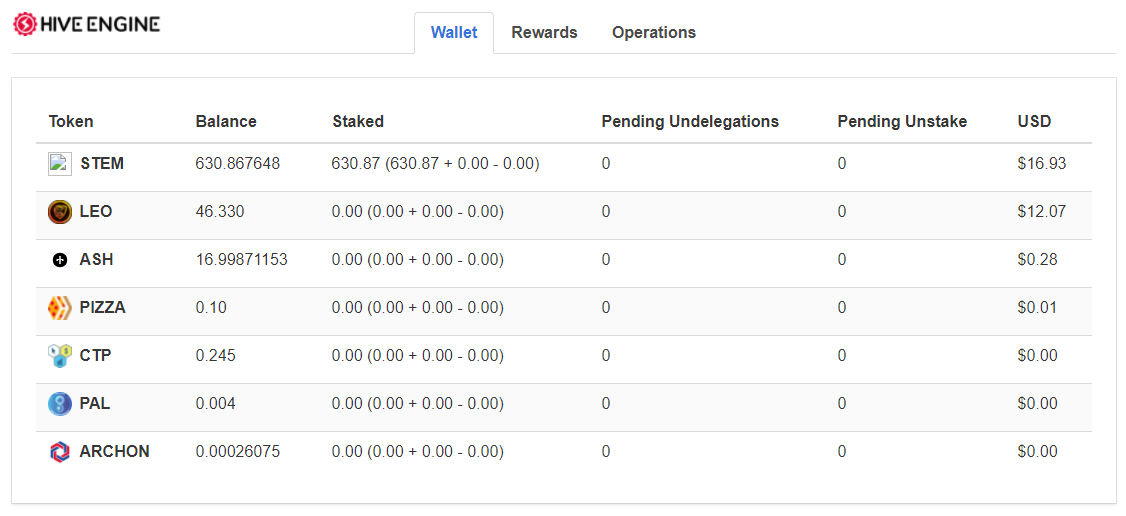Click the PAL token blue icon

click(x=60, y=403)
